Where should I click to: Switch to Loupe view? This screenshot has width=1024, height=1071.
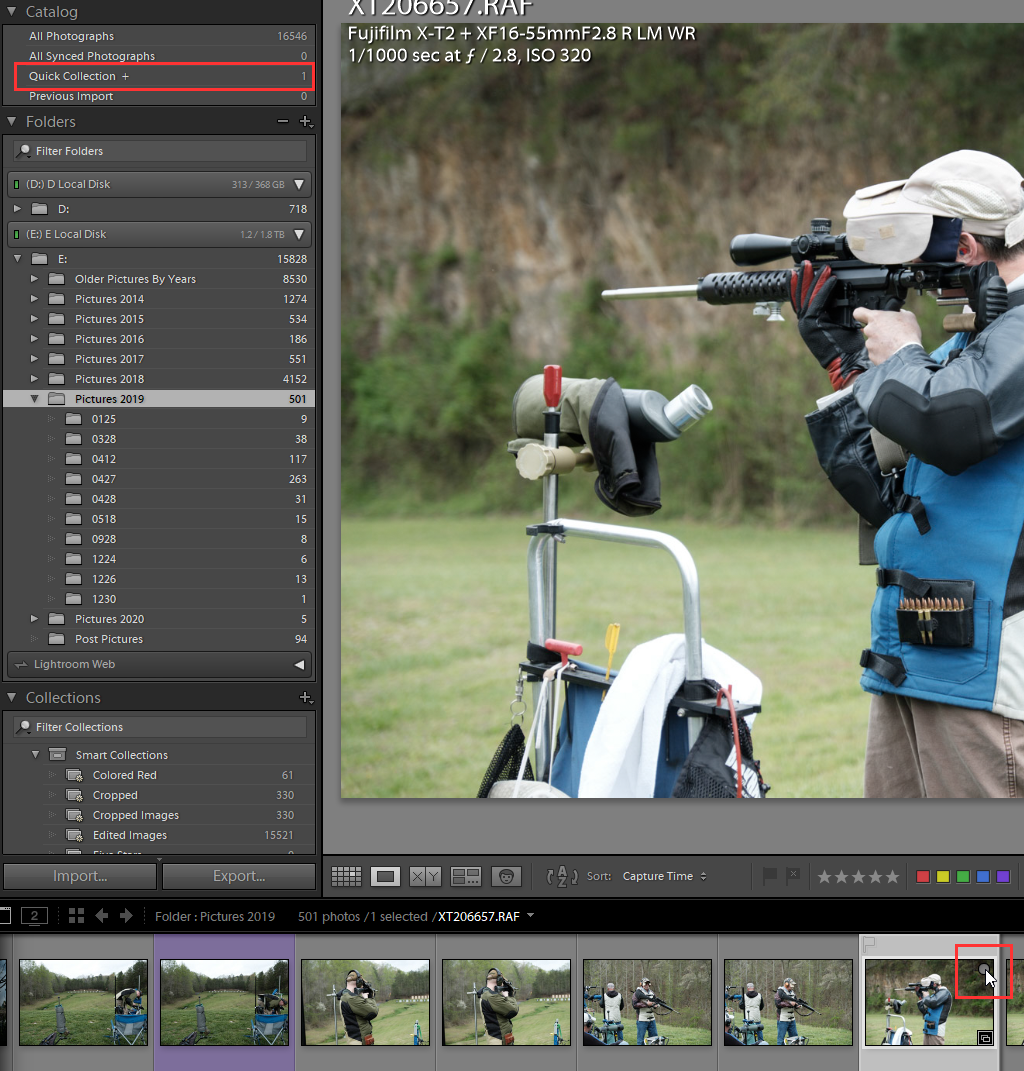point(386,876)
